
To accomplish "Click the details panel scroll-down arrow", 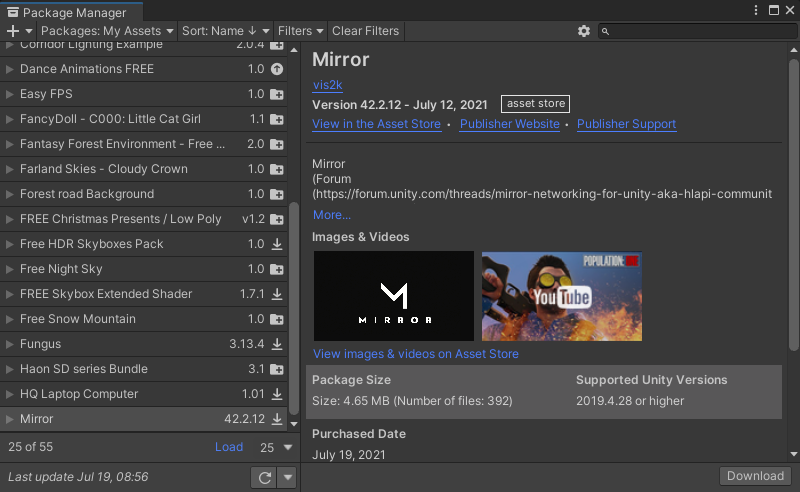I will [x=793, y=454].
